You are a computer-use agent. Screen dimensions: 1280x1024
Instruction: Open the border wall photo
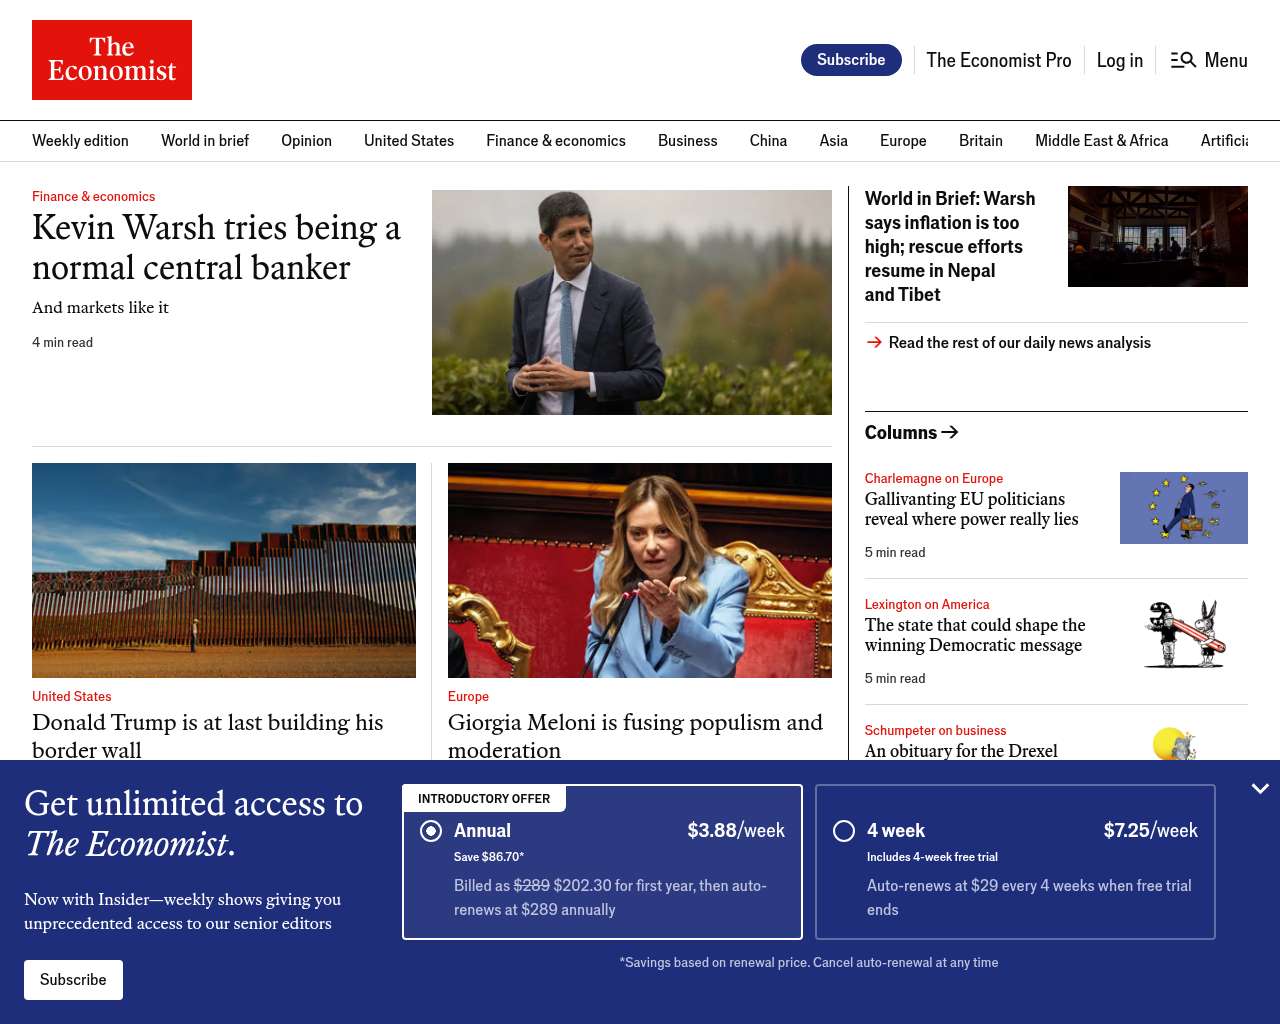coord(224,570)
